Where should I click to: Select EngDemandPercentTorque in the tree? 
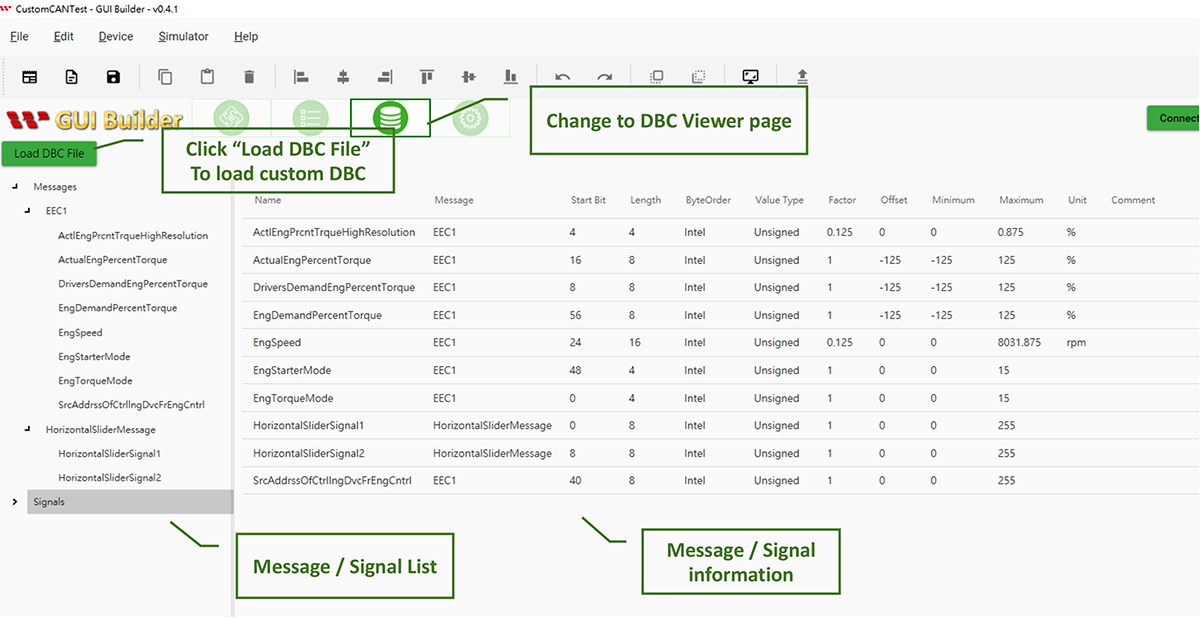click(118, 308)
